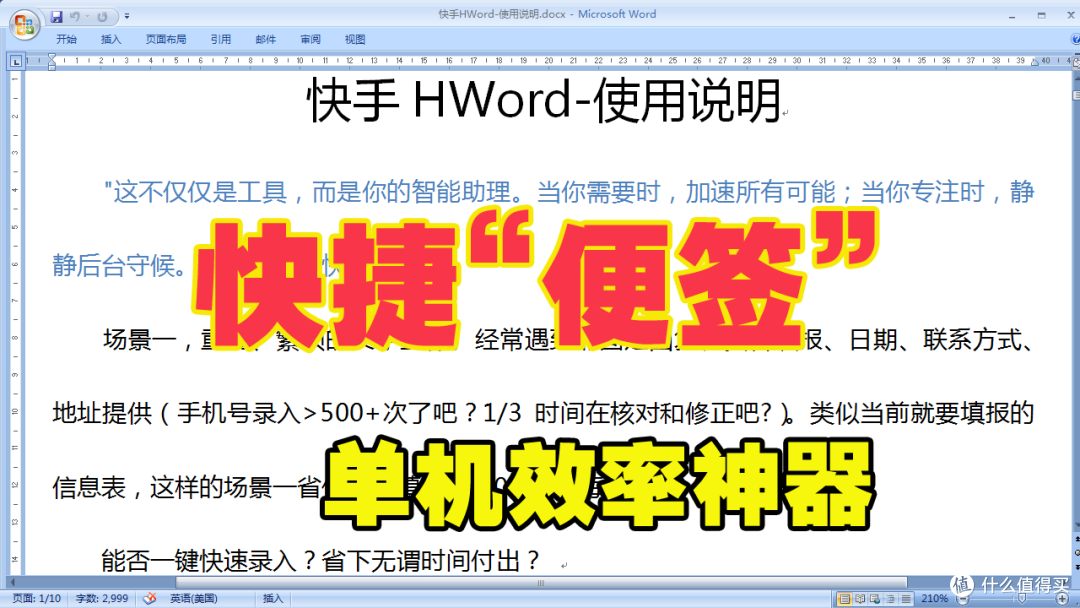
Task: Switch to Print Layout view icon
Action: coord(844,599)
